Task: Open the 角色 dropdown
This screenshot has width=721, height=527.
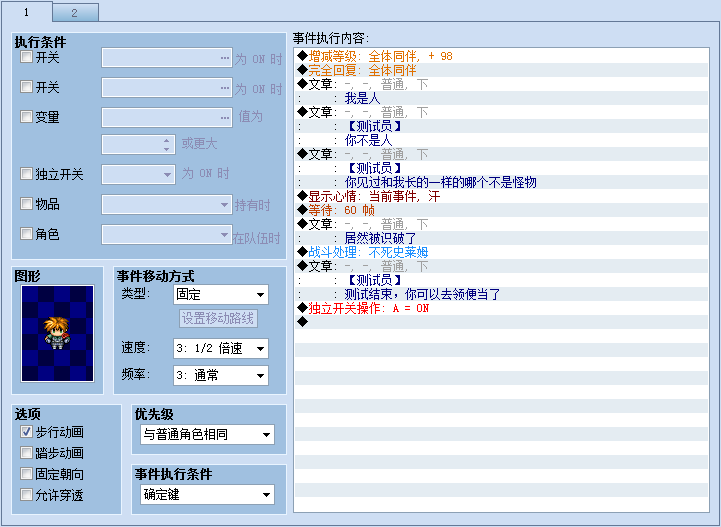Action: pos(166,235)
